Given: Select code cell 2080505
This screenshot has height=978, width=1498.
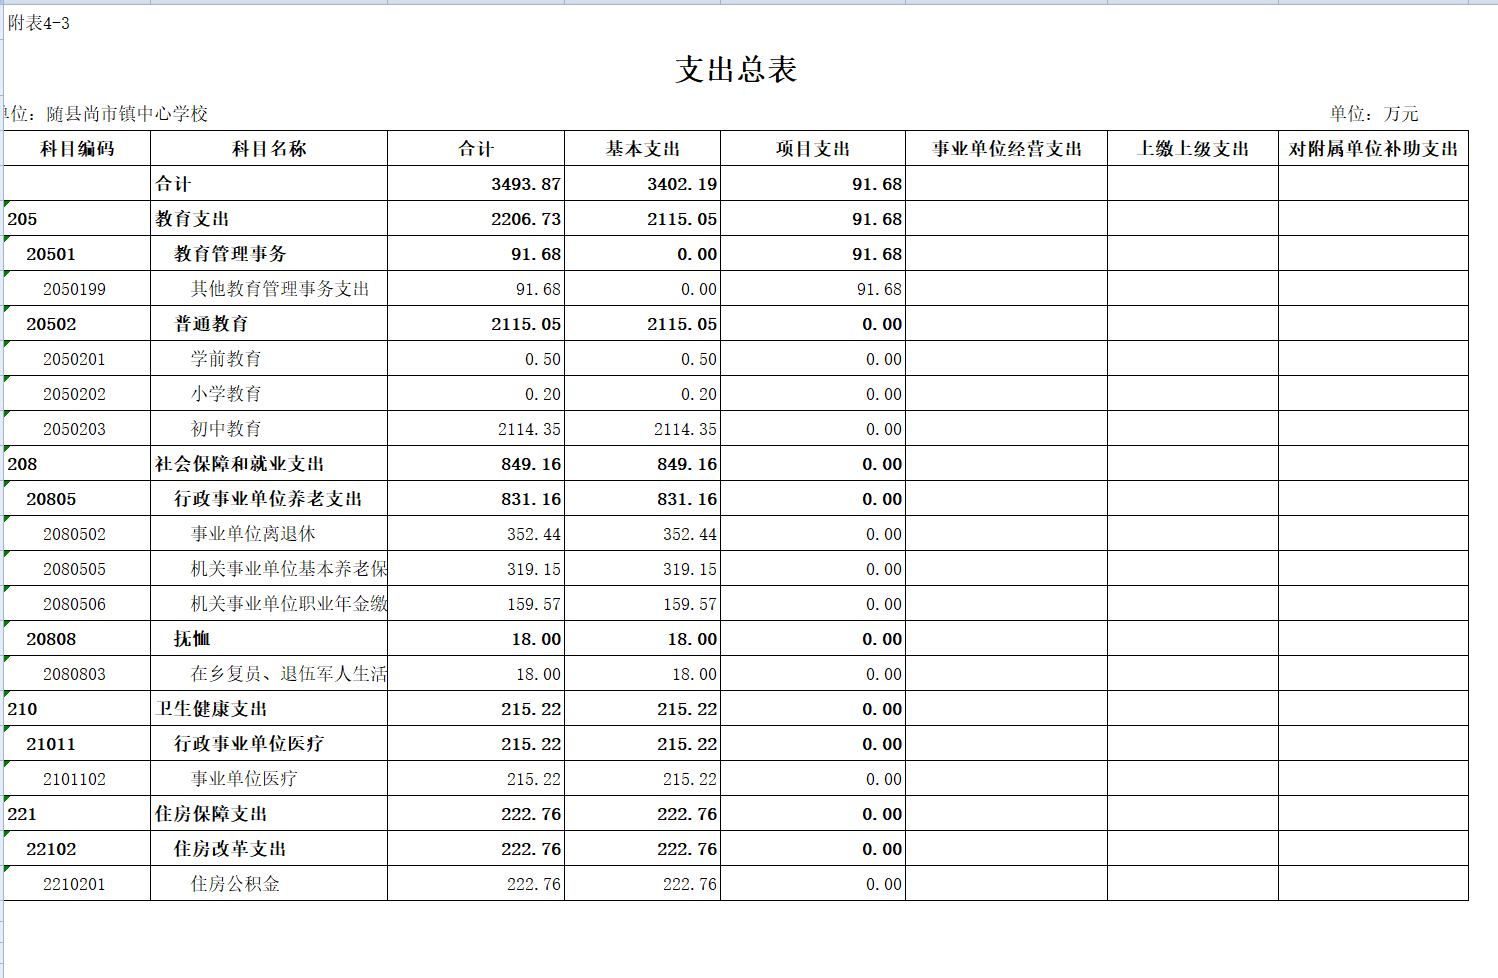Looking at the screenshot, I should [x=77, y=569].
